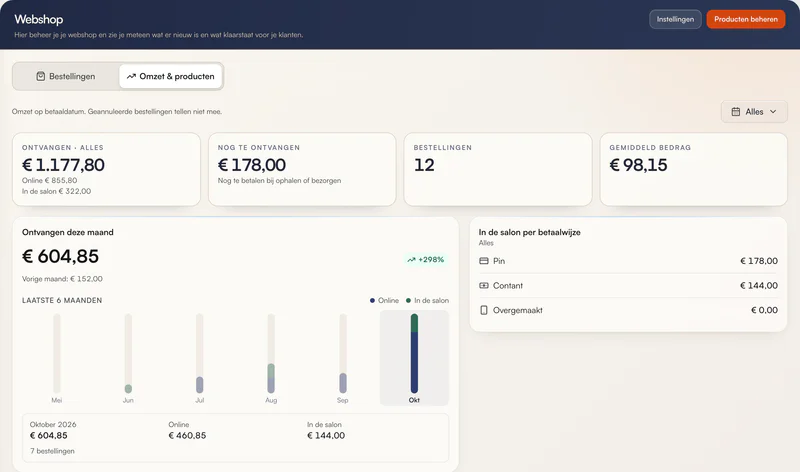The height and width of the screenshot is (472, 800).
Task: Click the Pin card icon
Action: pos(484,261)
